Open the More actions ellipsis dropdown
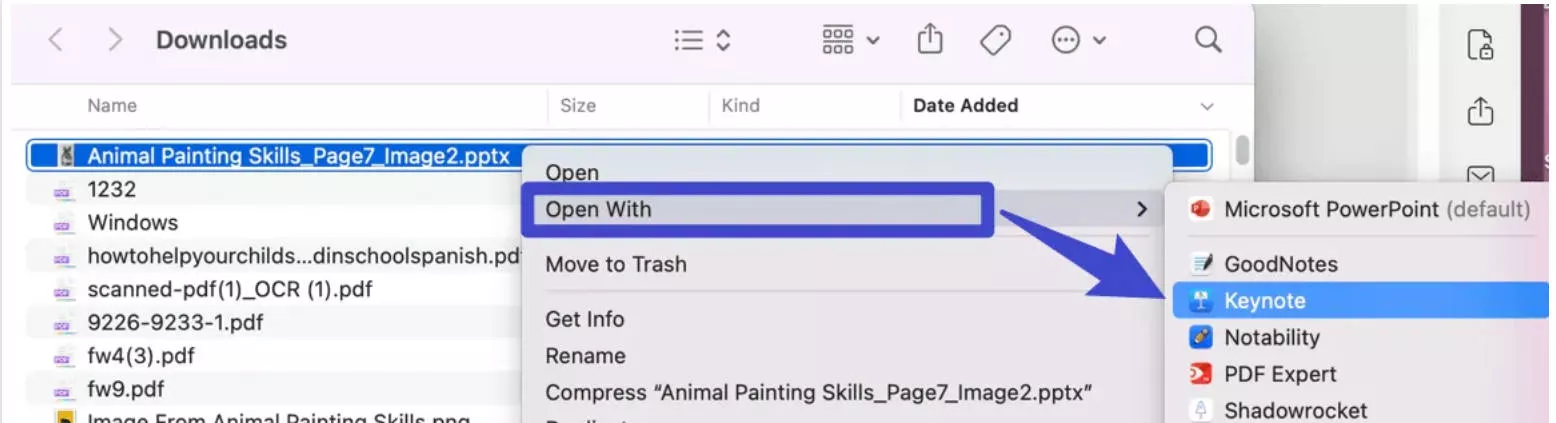Viewport: 1556px width, 423px height. point(1079,40)
